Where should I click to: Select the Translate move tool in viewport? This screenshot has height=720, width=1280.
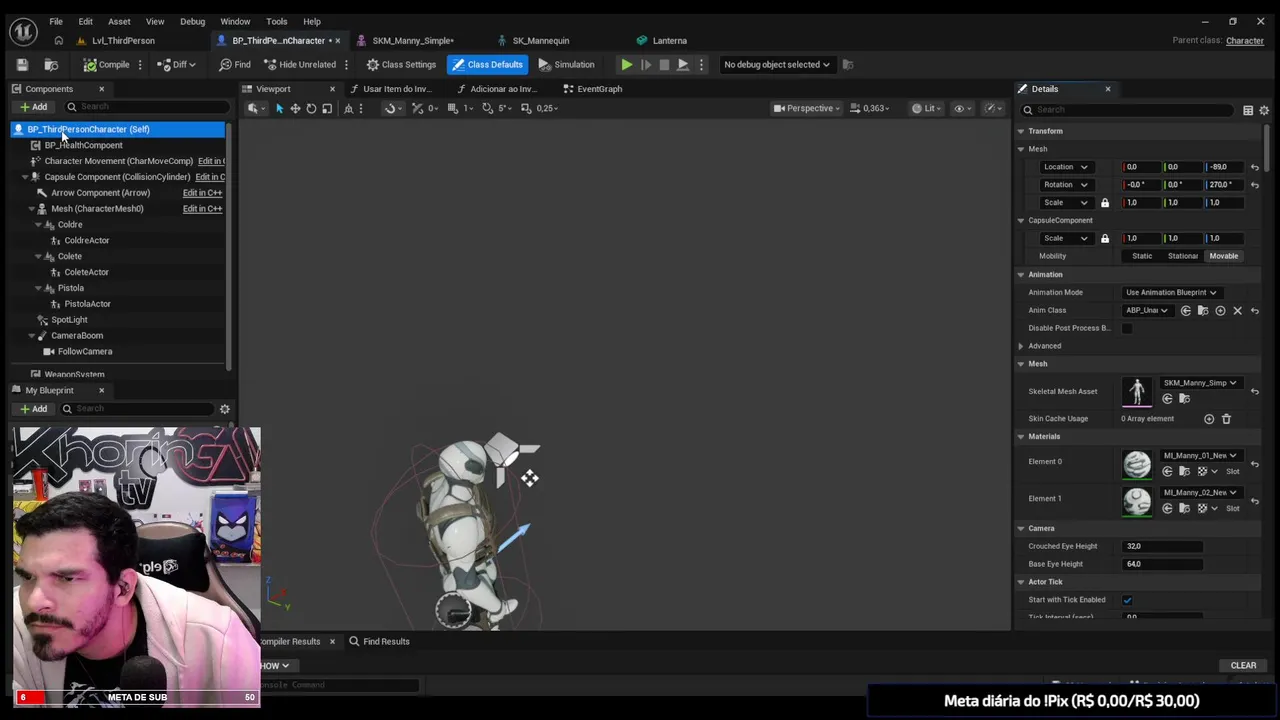tap(295, 108)
